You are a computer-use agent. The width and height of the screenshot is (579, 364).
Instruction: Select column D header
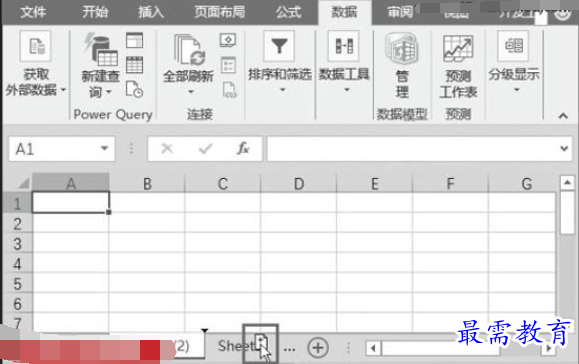click(x=298, y=183)
